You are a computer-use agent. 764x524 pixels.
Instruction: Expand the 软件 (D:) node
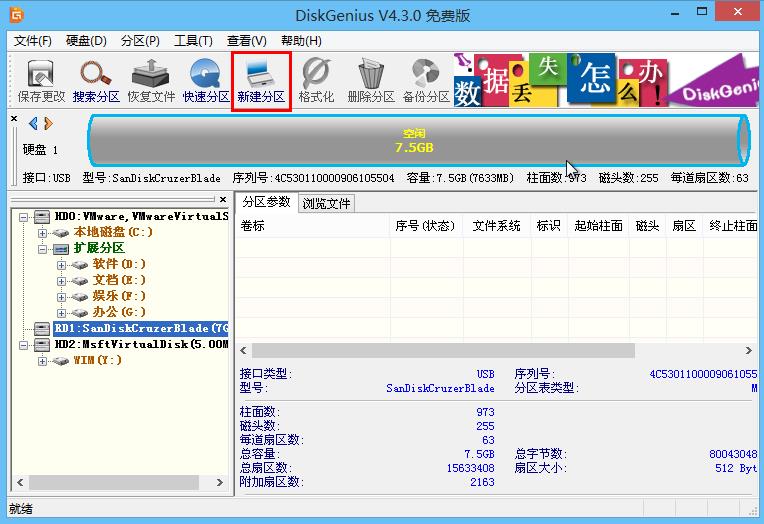tap(61, 265)
